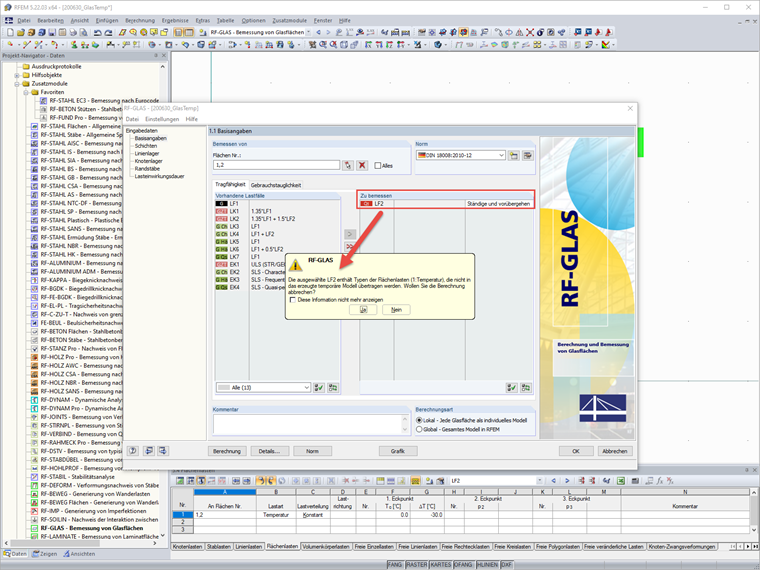Click the Open file folder icon in the toolbar
Screen dimensions: 760x570
pos(20,32)
